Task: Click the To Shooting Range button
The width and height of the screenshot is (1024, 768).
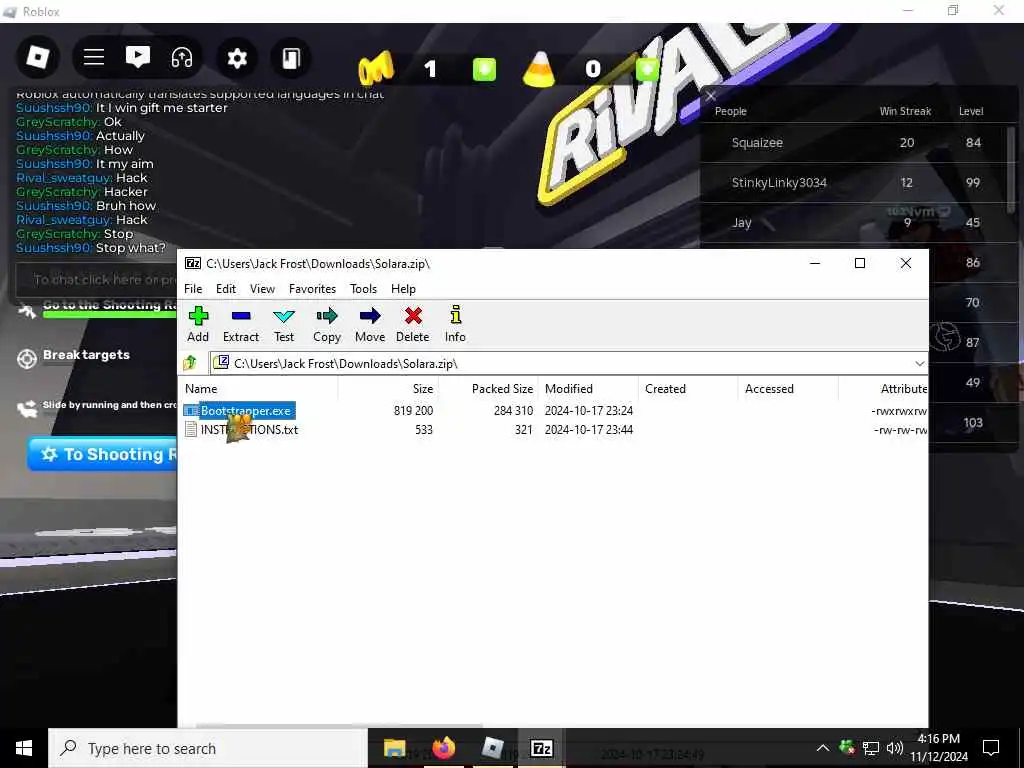Action: click(x=102, y=454)
